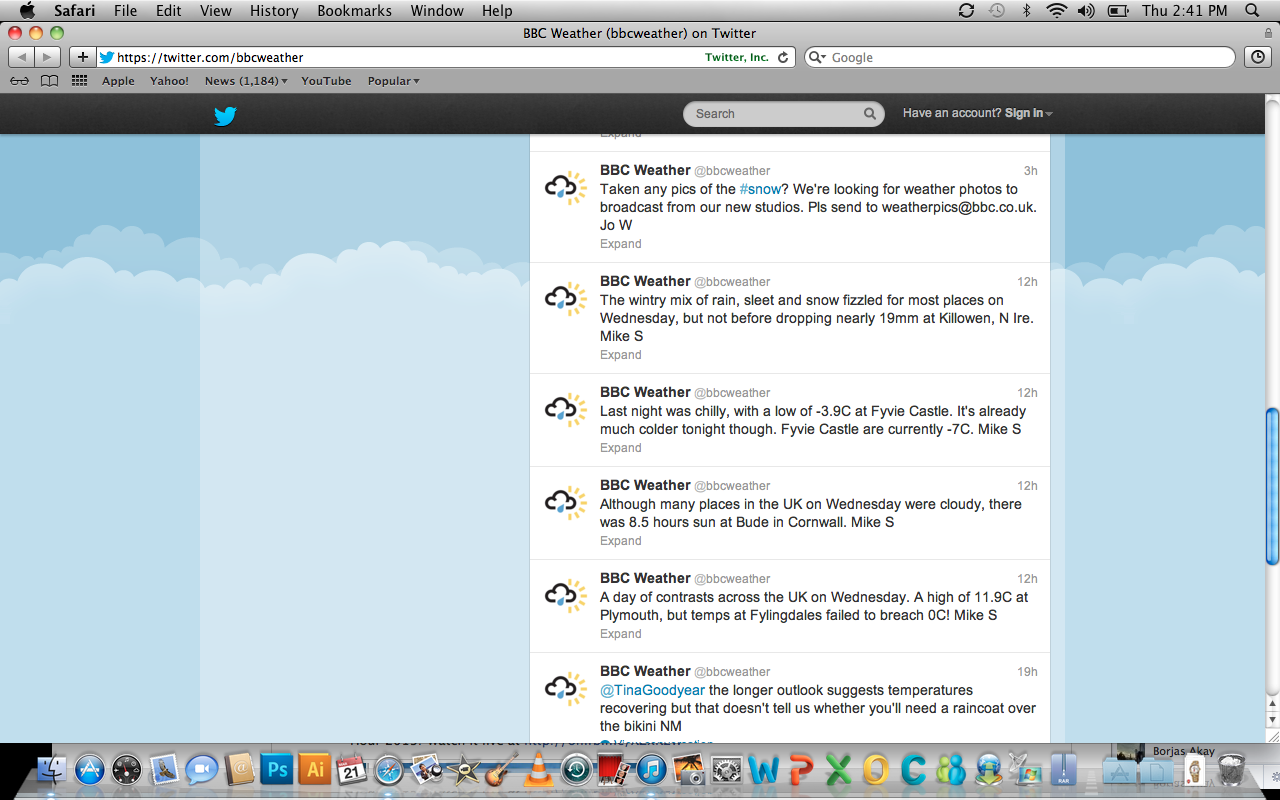This screenshot has width=1280, height=800.
Task: Launch Illustrator from the Dock
Action: [314, 769]
